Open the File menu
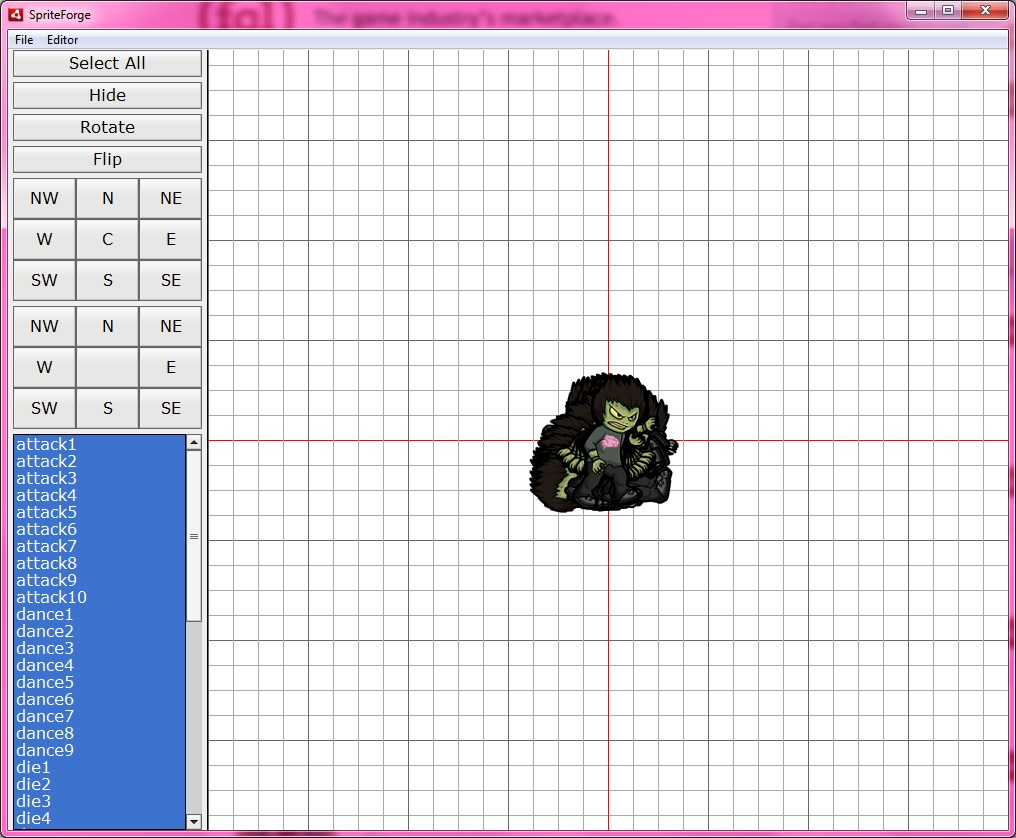Viewport: 1016px width, 838px height. coord(24,40)
